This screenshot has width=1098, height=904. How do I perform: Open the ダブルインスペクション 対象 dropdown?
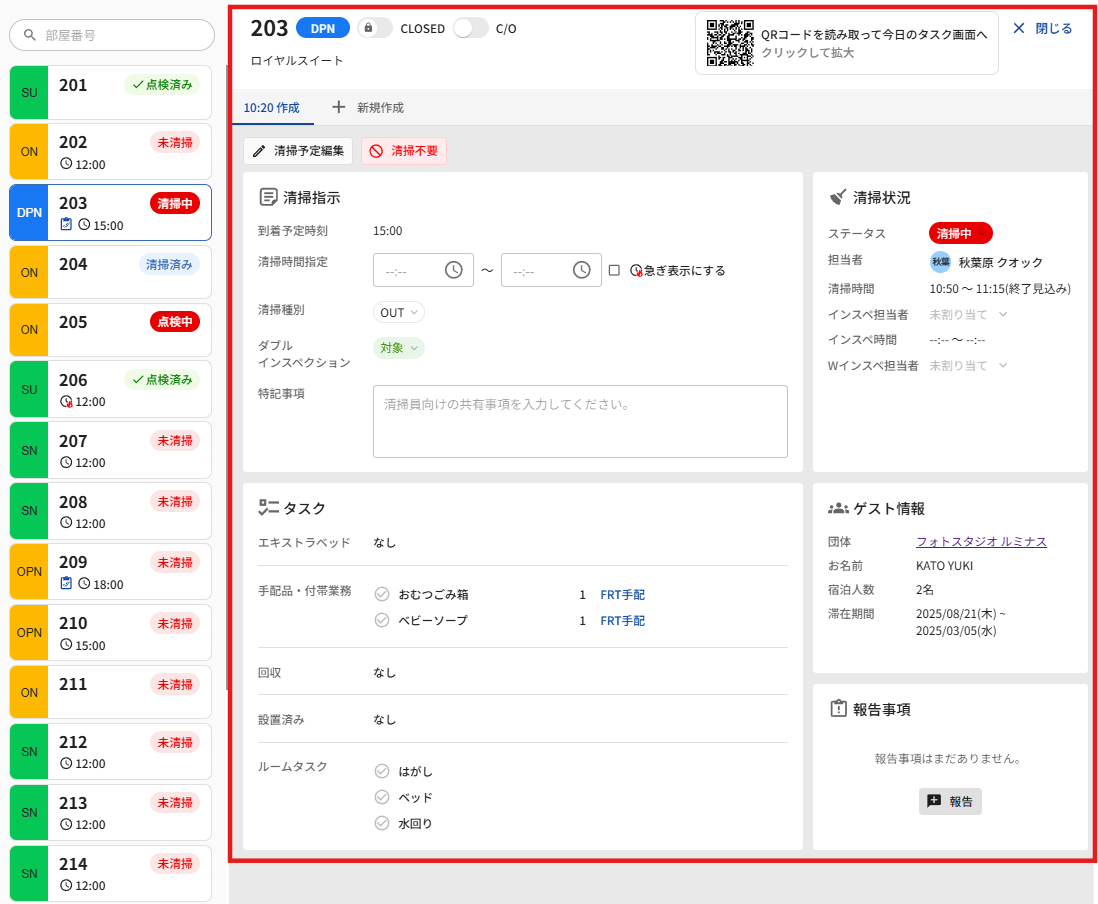pyautogui.click(x=398, y=348)
